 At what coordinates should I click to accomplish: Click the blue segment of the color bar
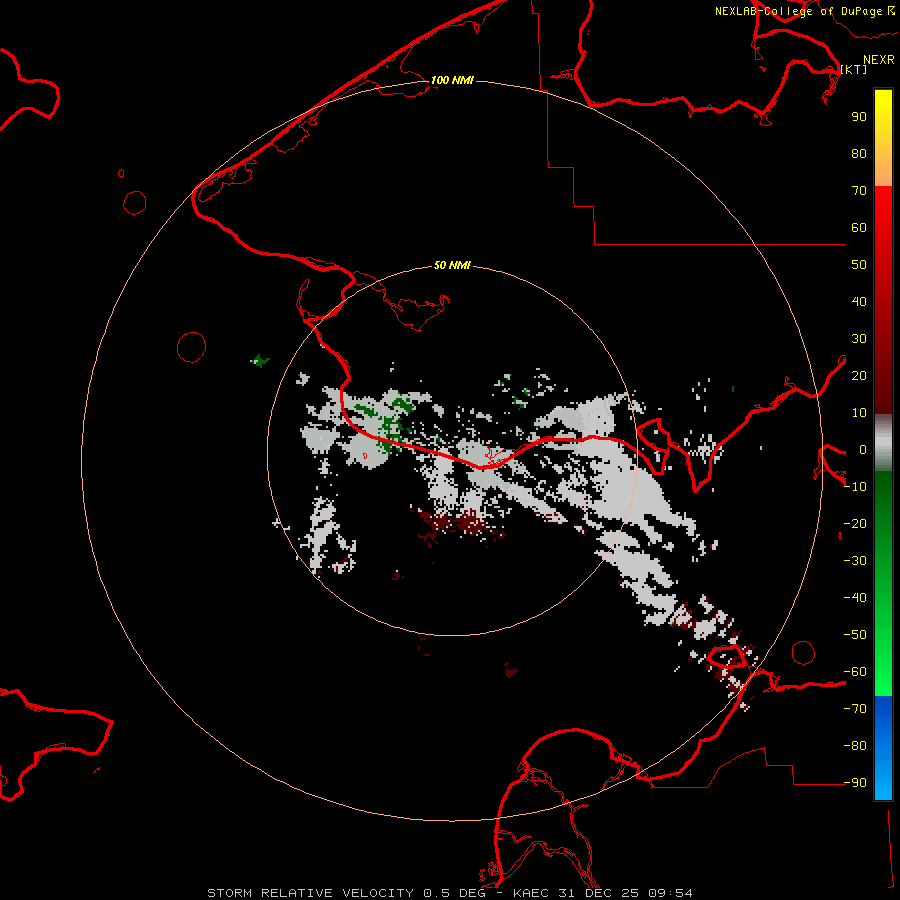883,747
